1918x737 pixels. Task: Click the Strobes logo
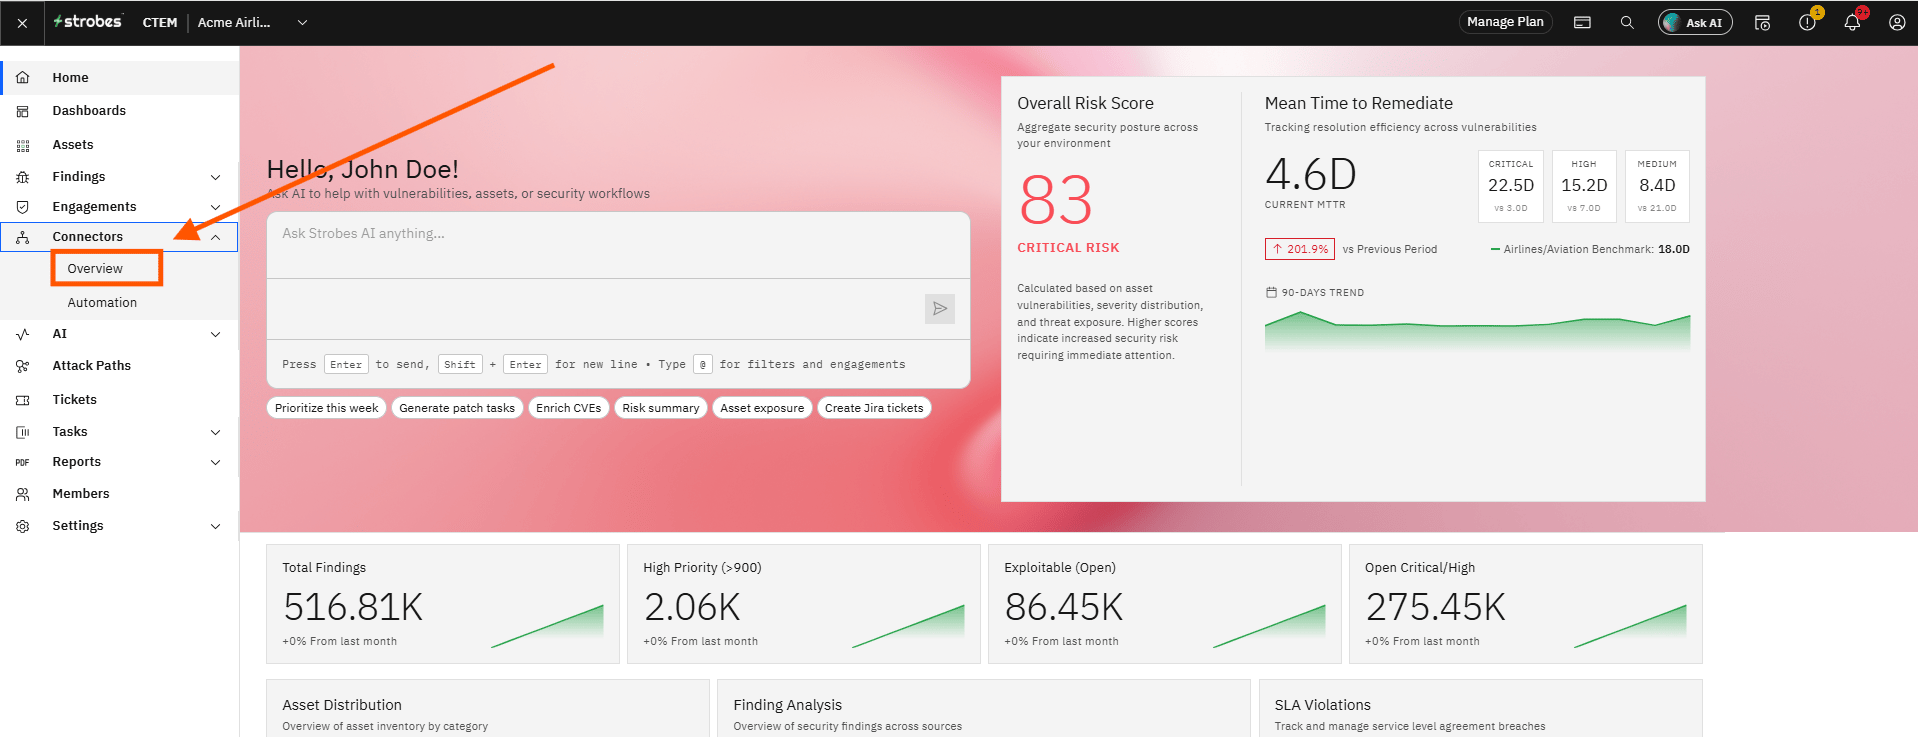point(88,22)
